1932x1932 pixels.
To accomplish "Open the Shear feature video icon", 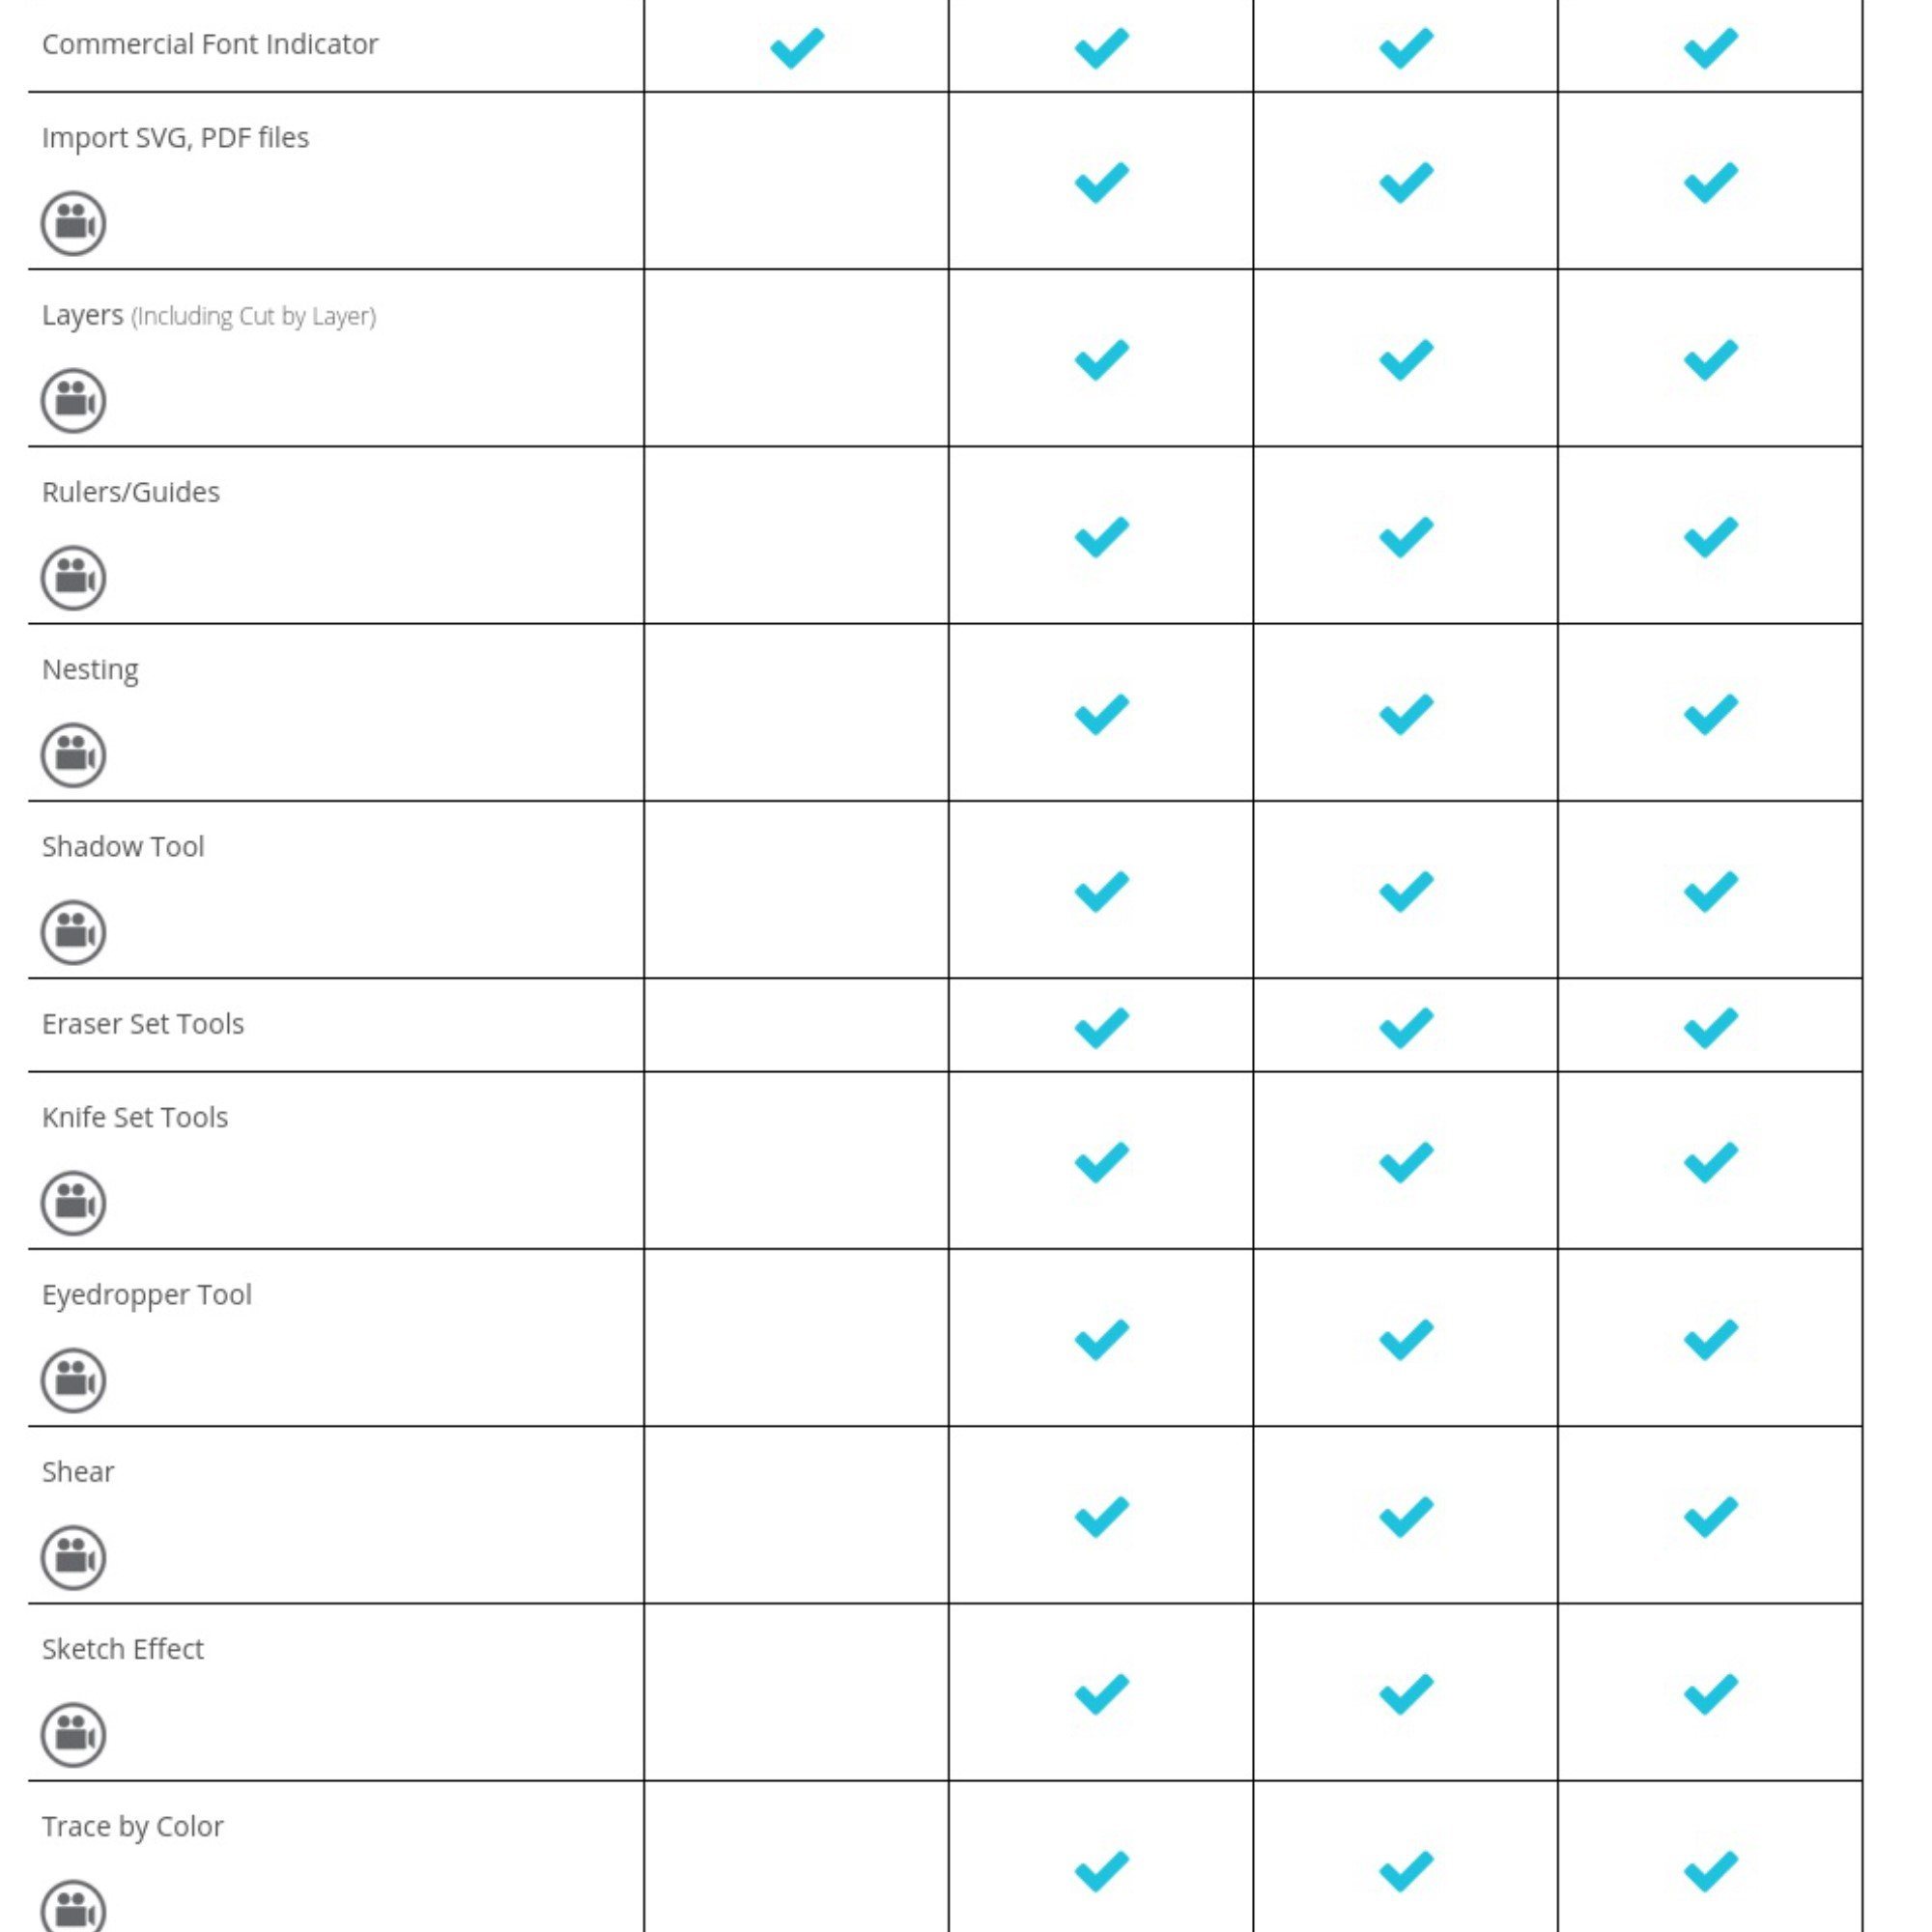I will pos(73,1556).
